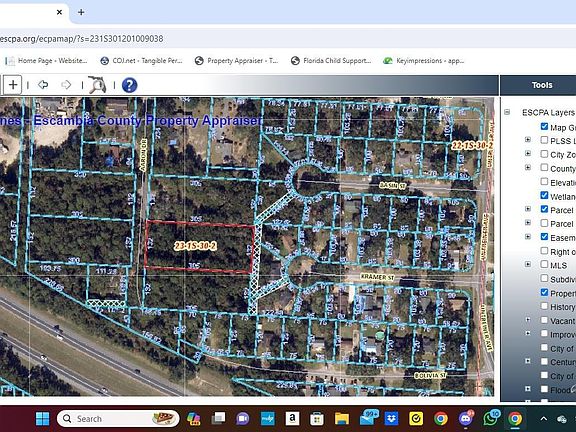
Task: Show hidden system tray icons
Action: (544, 418)
